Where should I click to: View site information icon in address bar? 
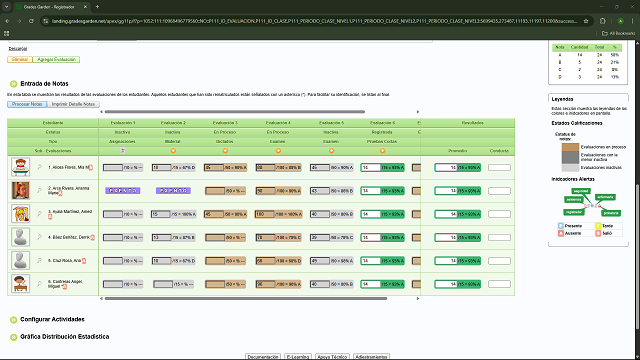click(x=46, y=21)
